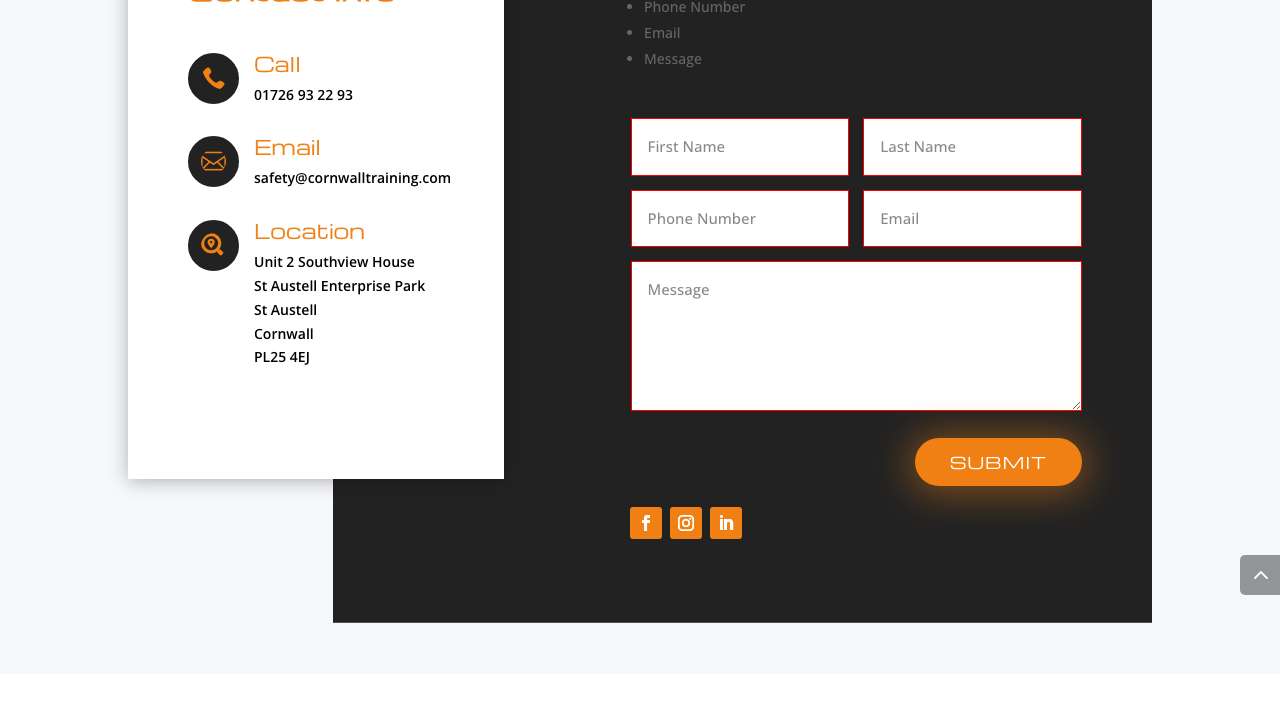Click the map pin Location icon
The height and width of the screenshot is (720, 1280).
[x=213, y=245]
